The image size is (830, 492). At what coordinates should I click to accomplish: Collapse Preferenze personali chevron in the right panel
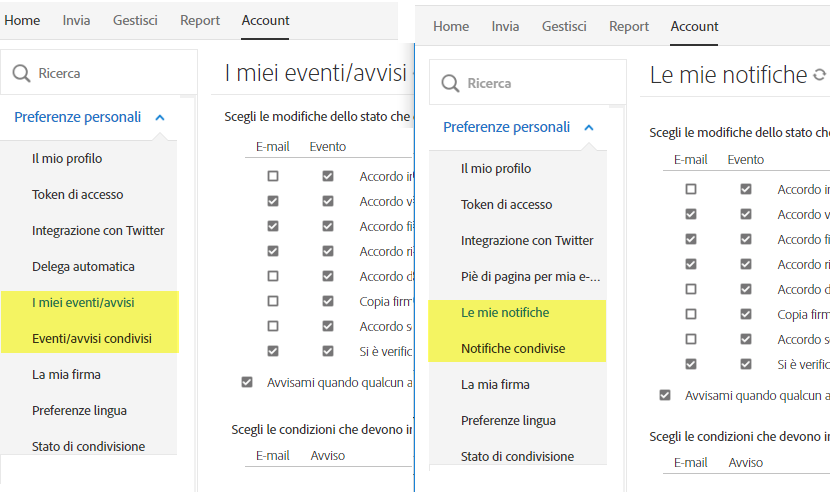[589, 127]
